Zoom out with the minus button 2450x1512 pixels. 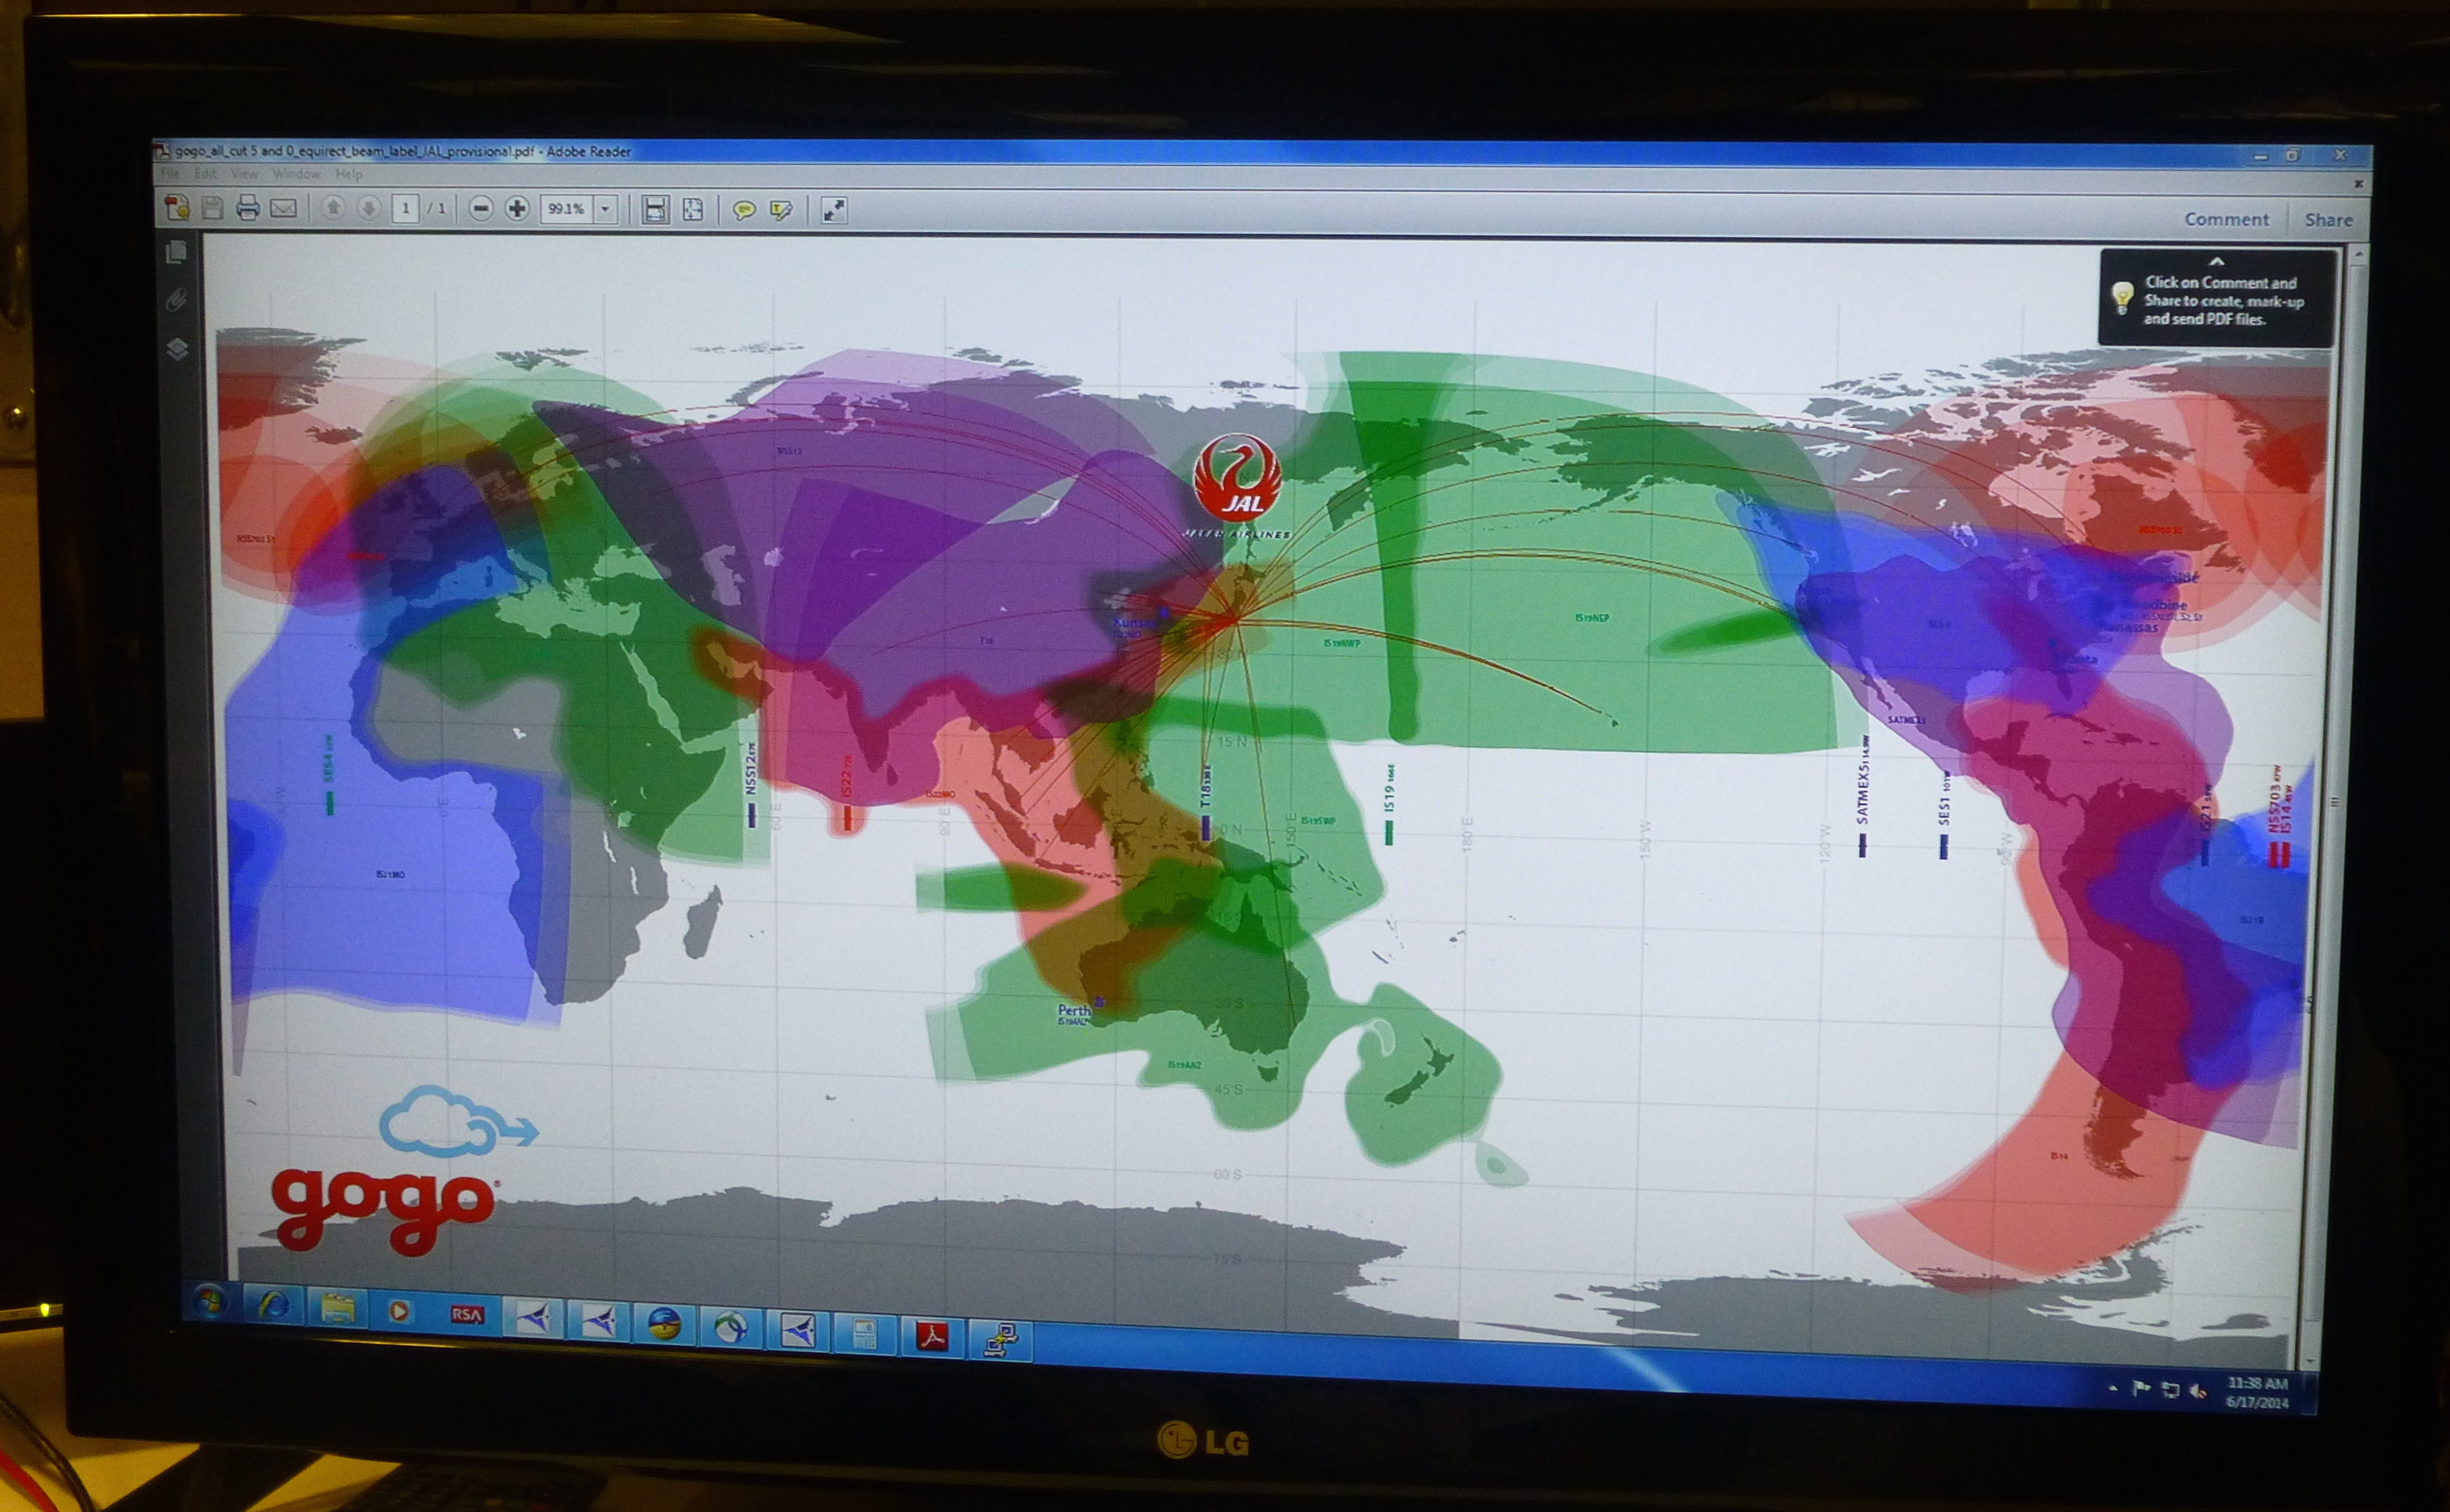[x=481, y=208]
